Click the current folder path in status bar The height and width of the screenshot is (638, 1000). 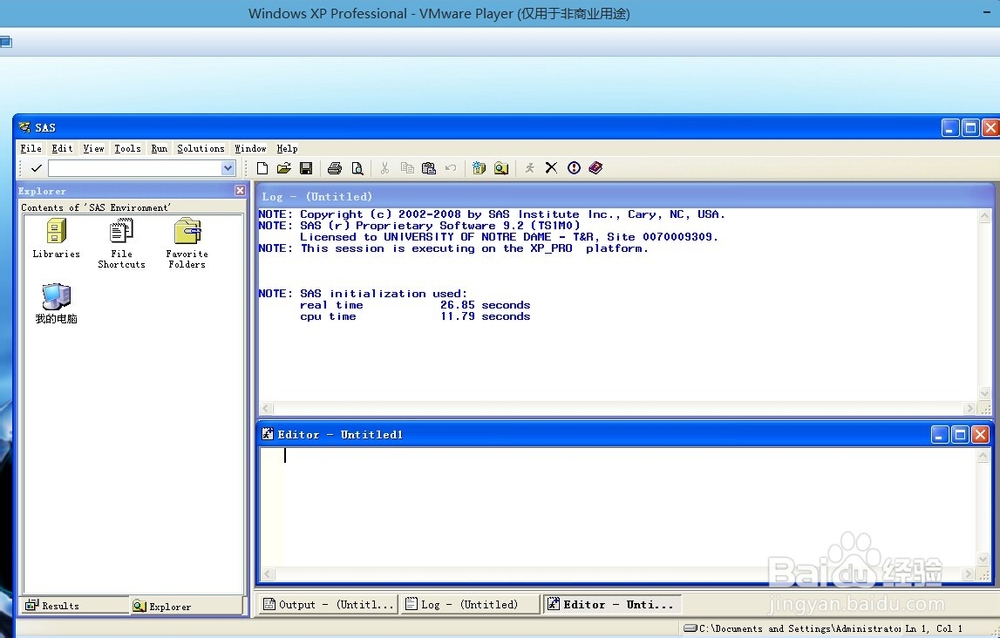[x=792, y=628]
